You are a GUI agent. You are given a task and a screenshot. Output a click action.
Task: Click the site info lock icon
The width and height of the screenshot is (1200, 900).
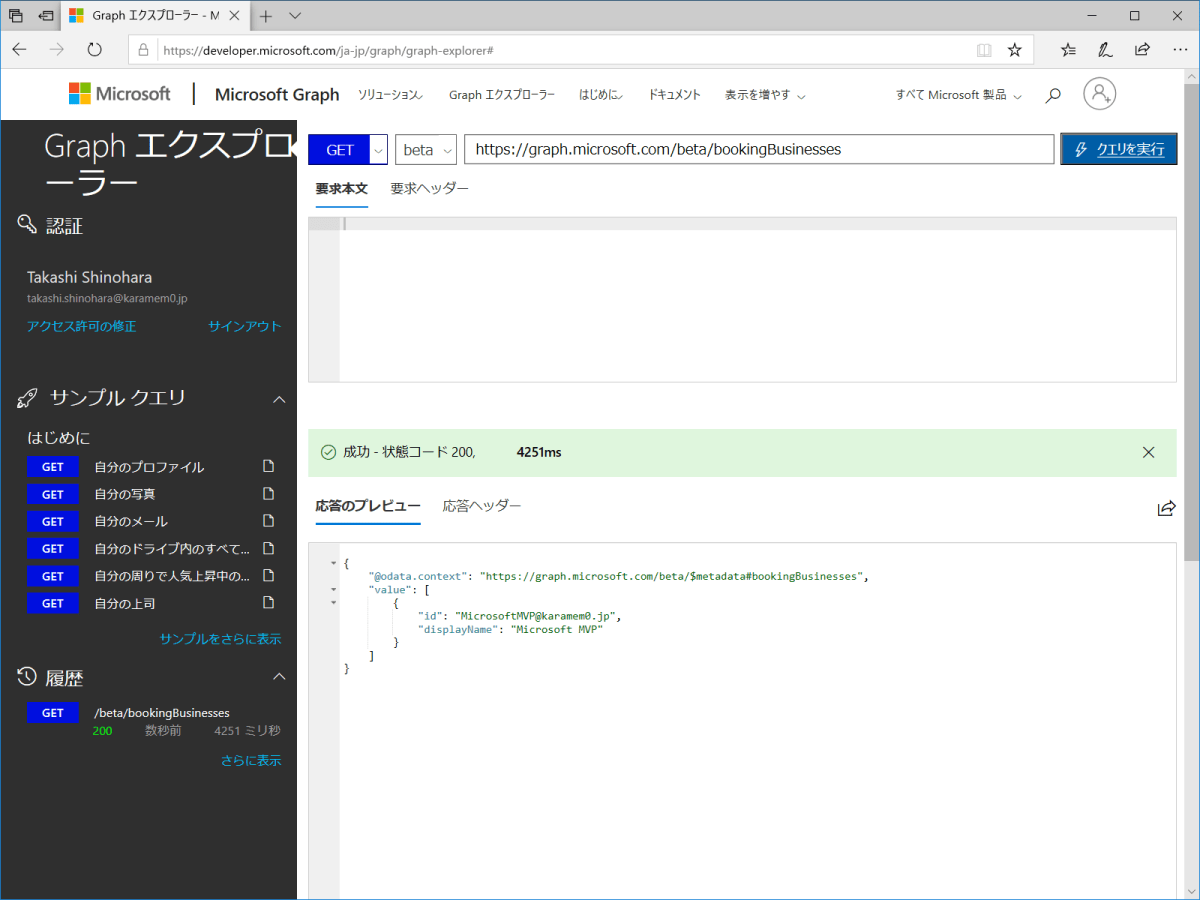click(x=143, y=50)
